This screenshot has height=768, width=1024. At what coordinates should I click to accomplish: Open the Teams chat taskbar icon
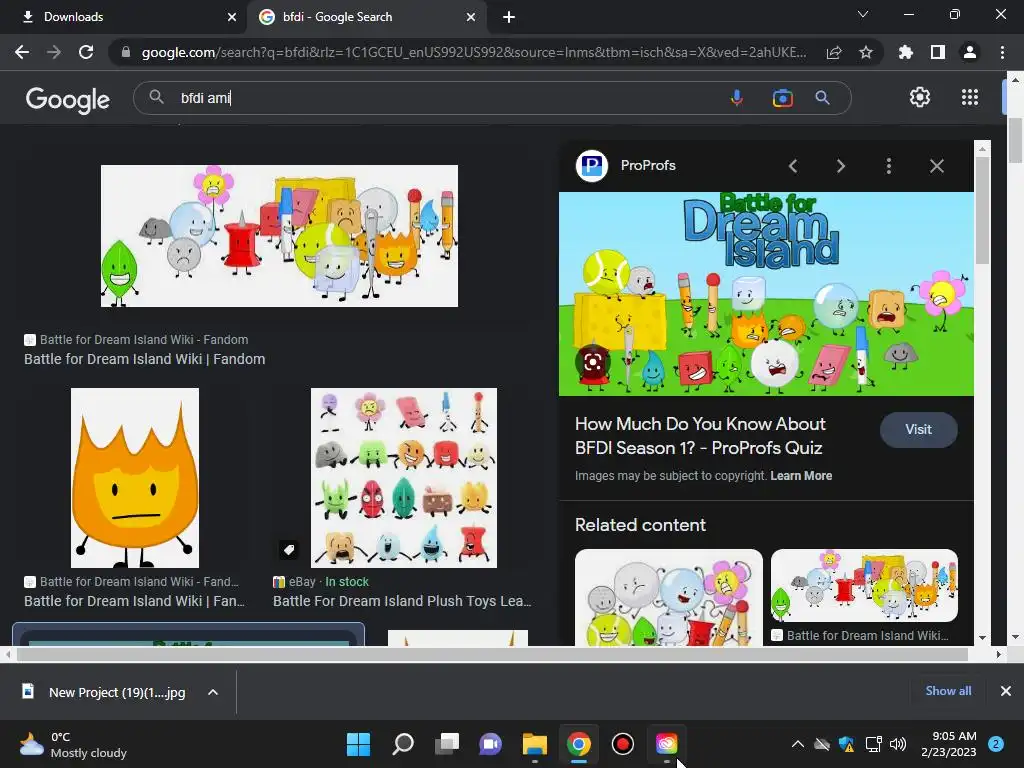coord(490,744)
